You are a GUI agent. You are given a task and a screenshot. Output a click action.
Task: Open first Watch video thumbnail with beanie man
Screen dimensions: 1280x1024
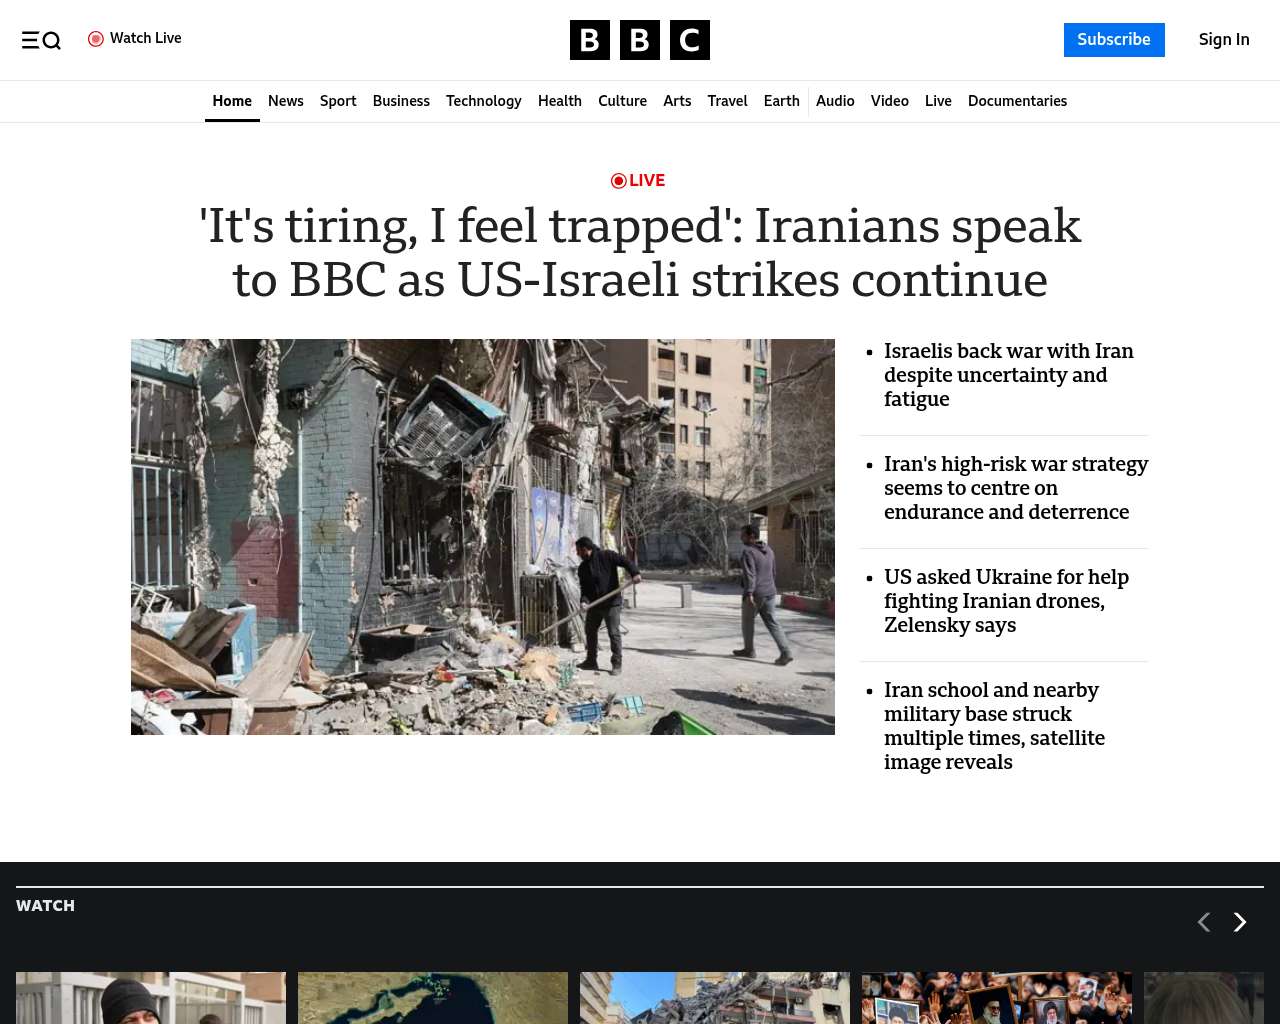click(x=151, y=998)
